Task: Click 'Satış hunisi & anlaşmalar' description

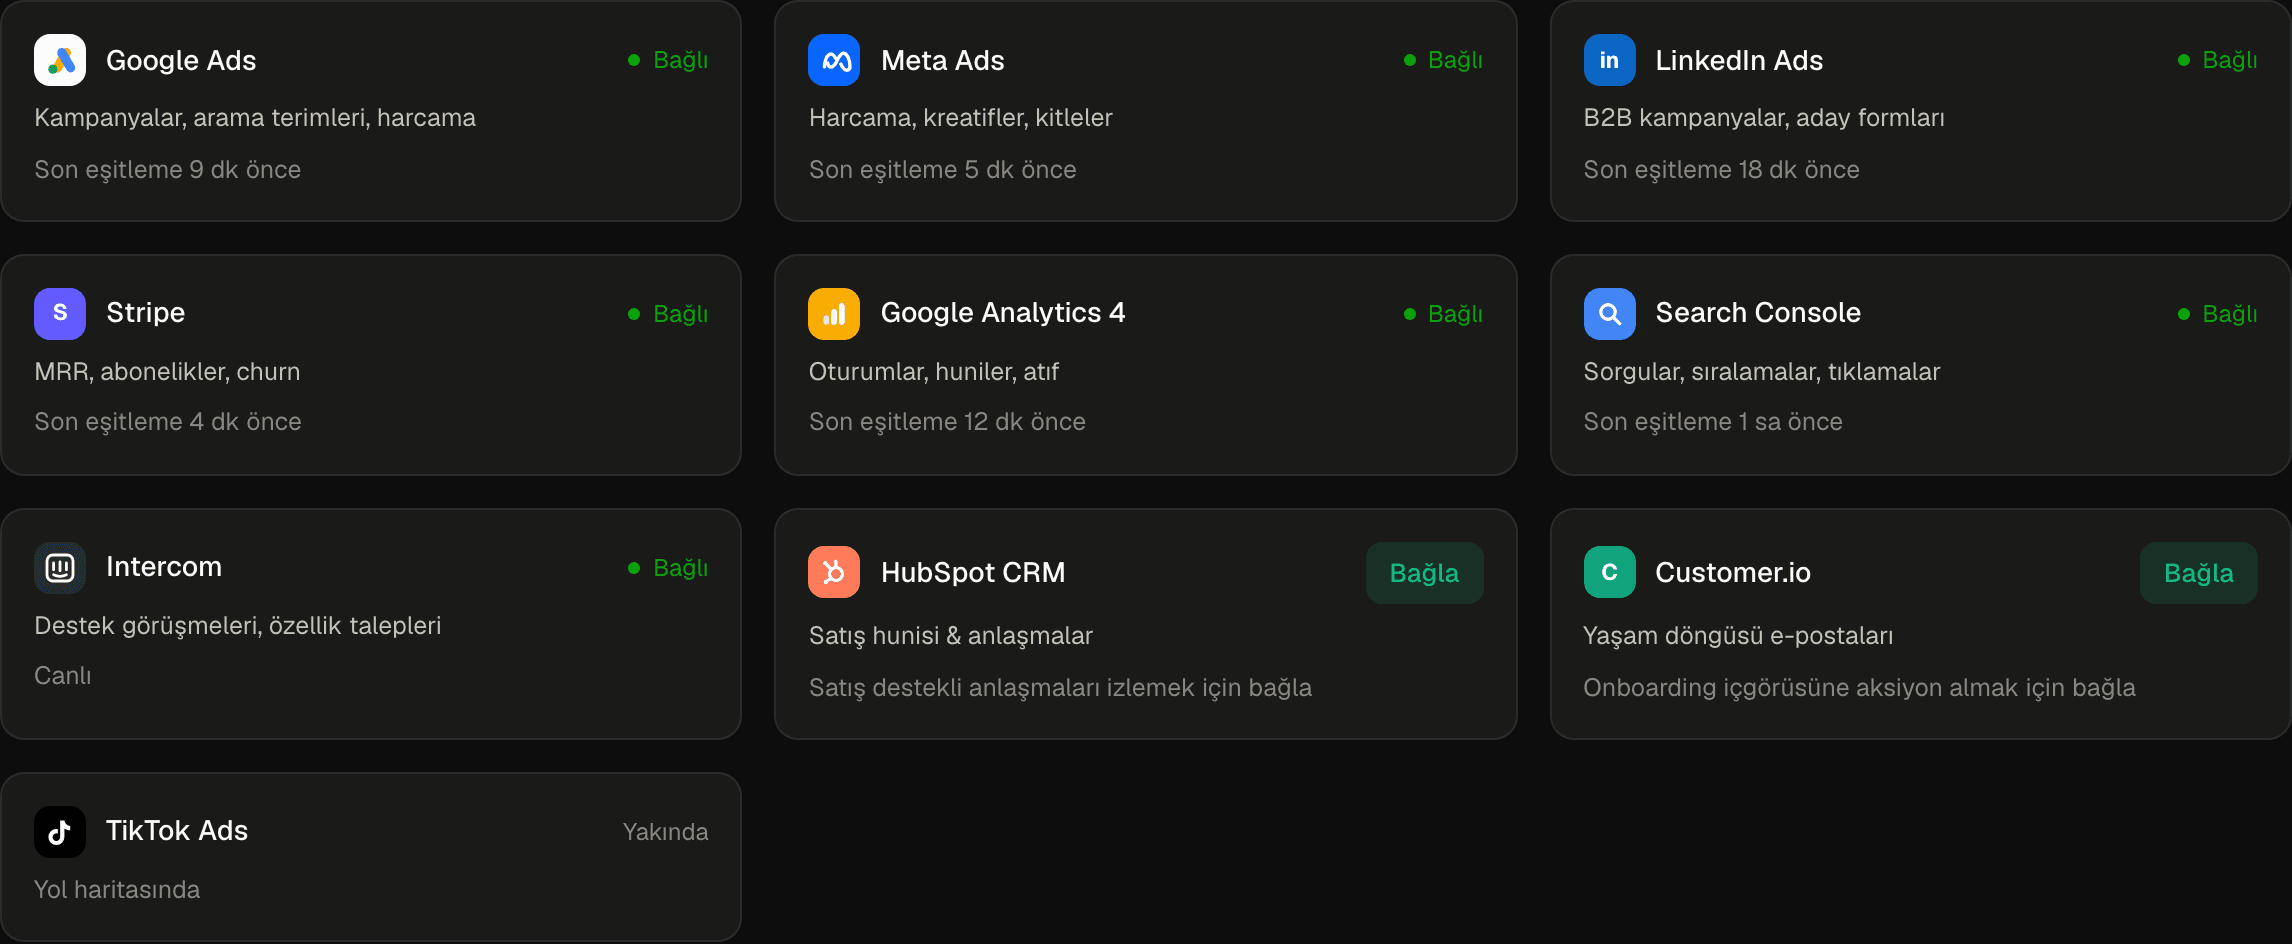Action: pos(951,636)
